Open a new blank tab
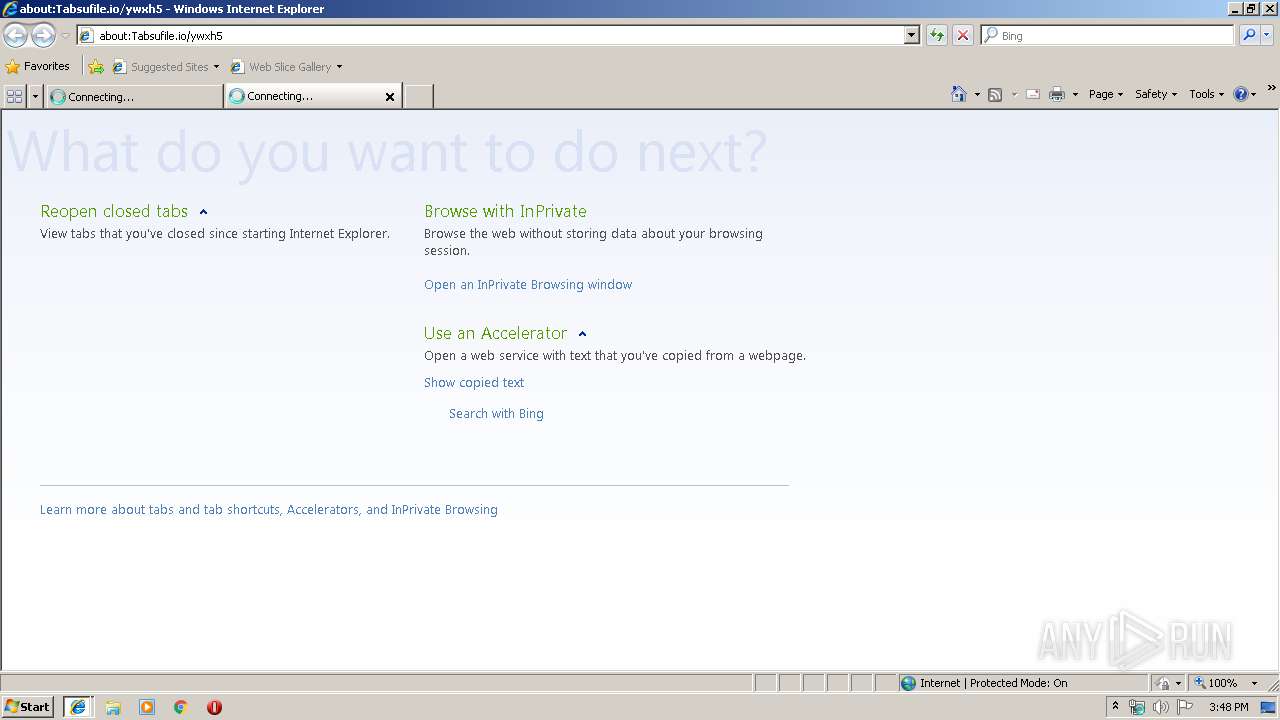 [x=418, y=96]
